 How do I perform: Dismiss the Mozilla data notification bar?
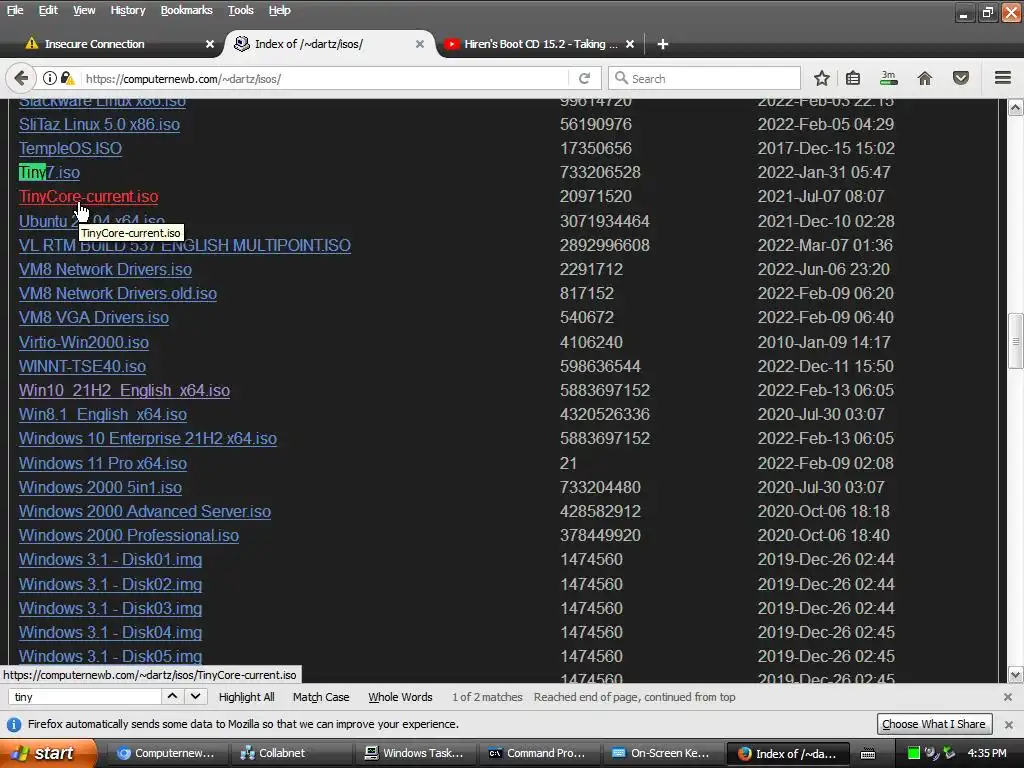coord(1009,724)
